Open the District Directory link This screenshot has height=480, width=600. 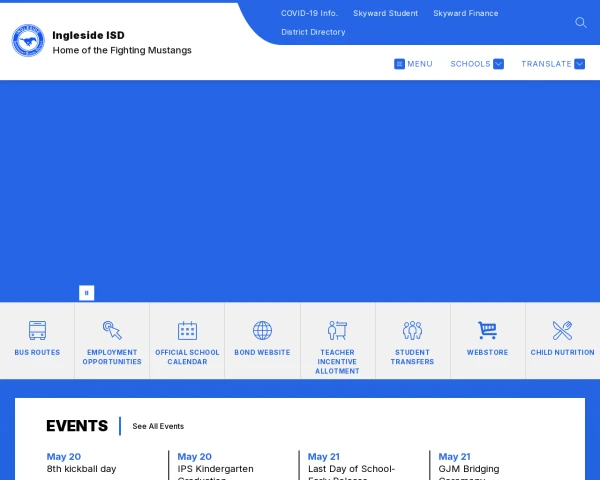coord(313,32)
